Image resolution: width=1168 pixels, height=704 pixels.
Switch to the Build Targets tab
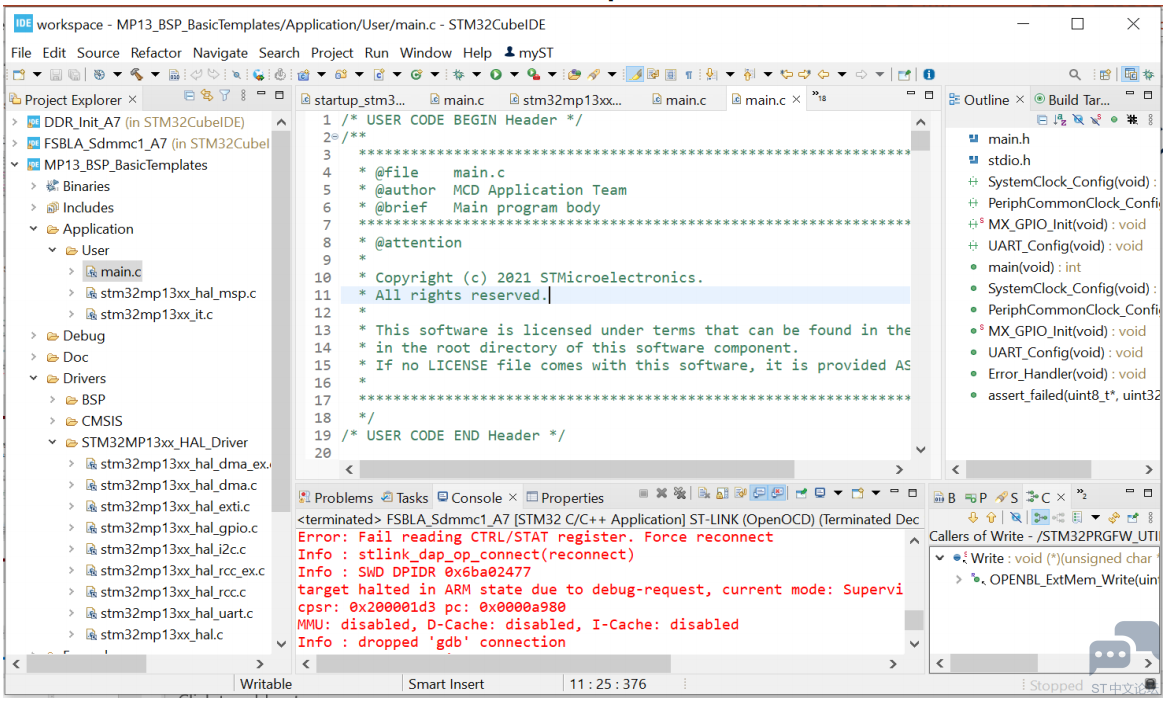(1071, 100)
